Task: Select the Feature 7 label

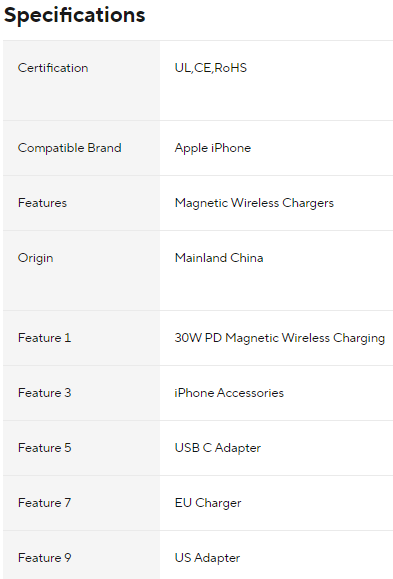Action: click(x=44, y=503)
